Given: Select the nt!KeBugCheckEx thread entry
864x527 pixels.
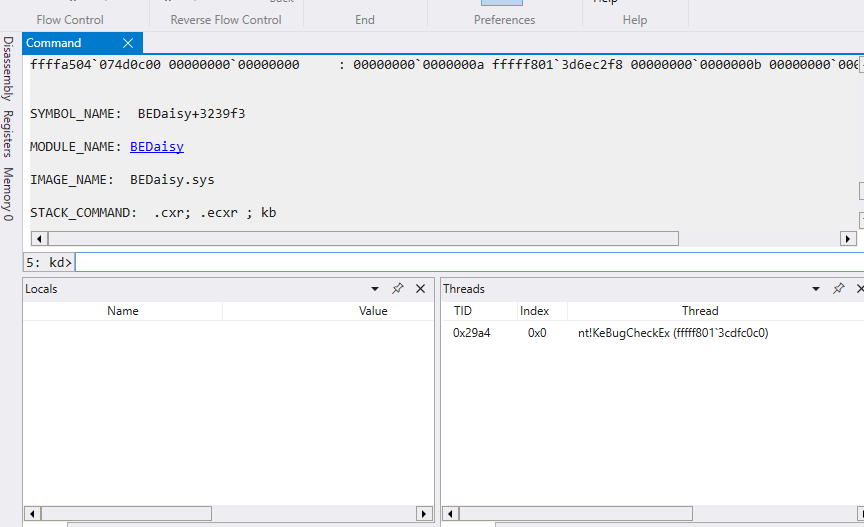Looking at the screenshot, I should tap(673, 333).
